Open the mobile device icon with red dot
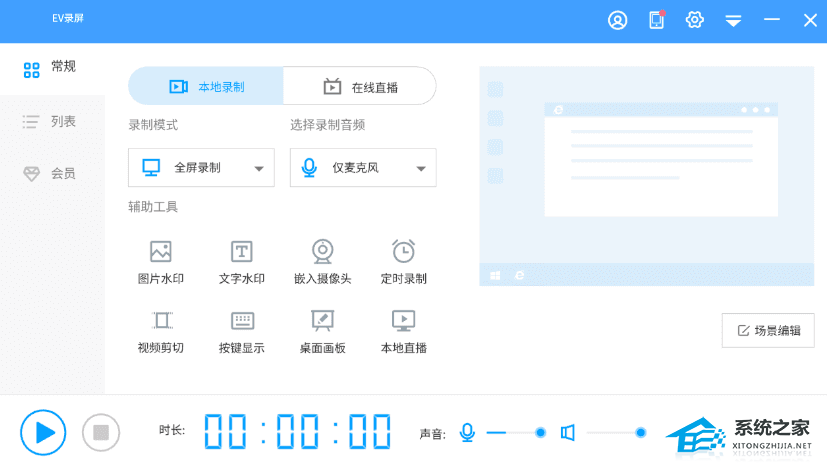 click(657, 20)
